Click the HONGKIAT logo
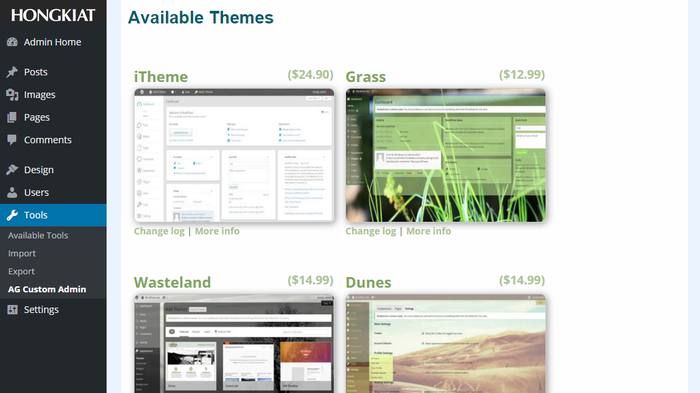The height and width of the screenshot is (393, 700). pos(53,15)
